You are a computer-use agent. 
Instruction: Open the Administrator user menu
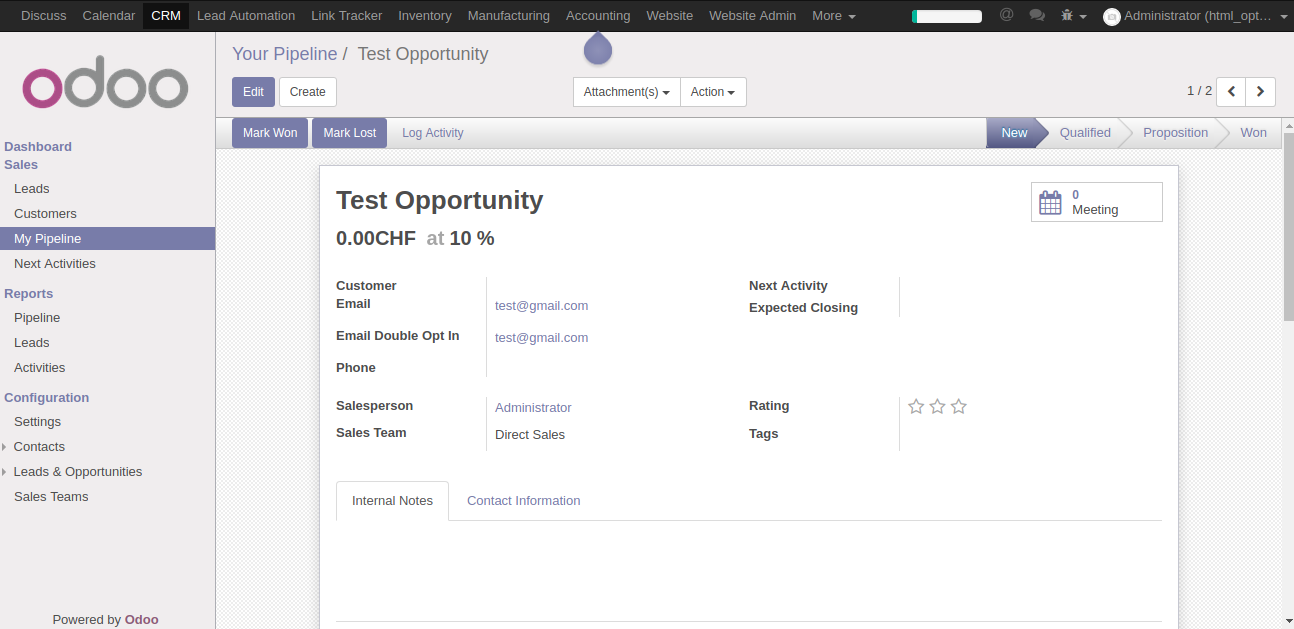coord(1195,16)
